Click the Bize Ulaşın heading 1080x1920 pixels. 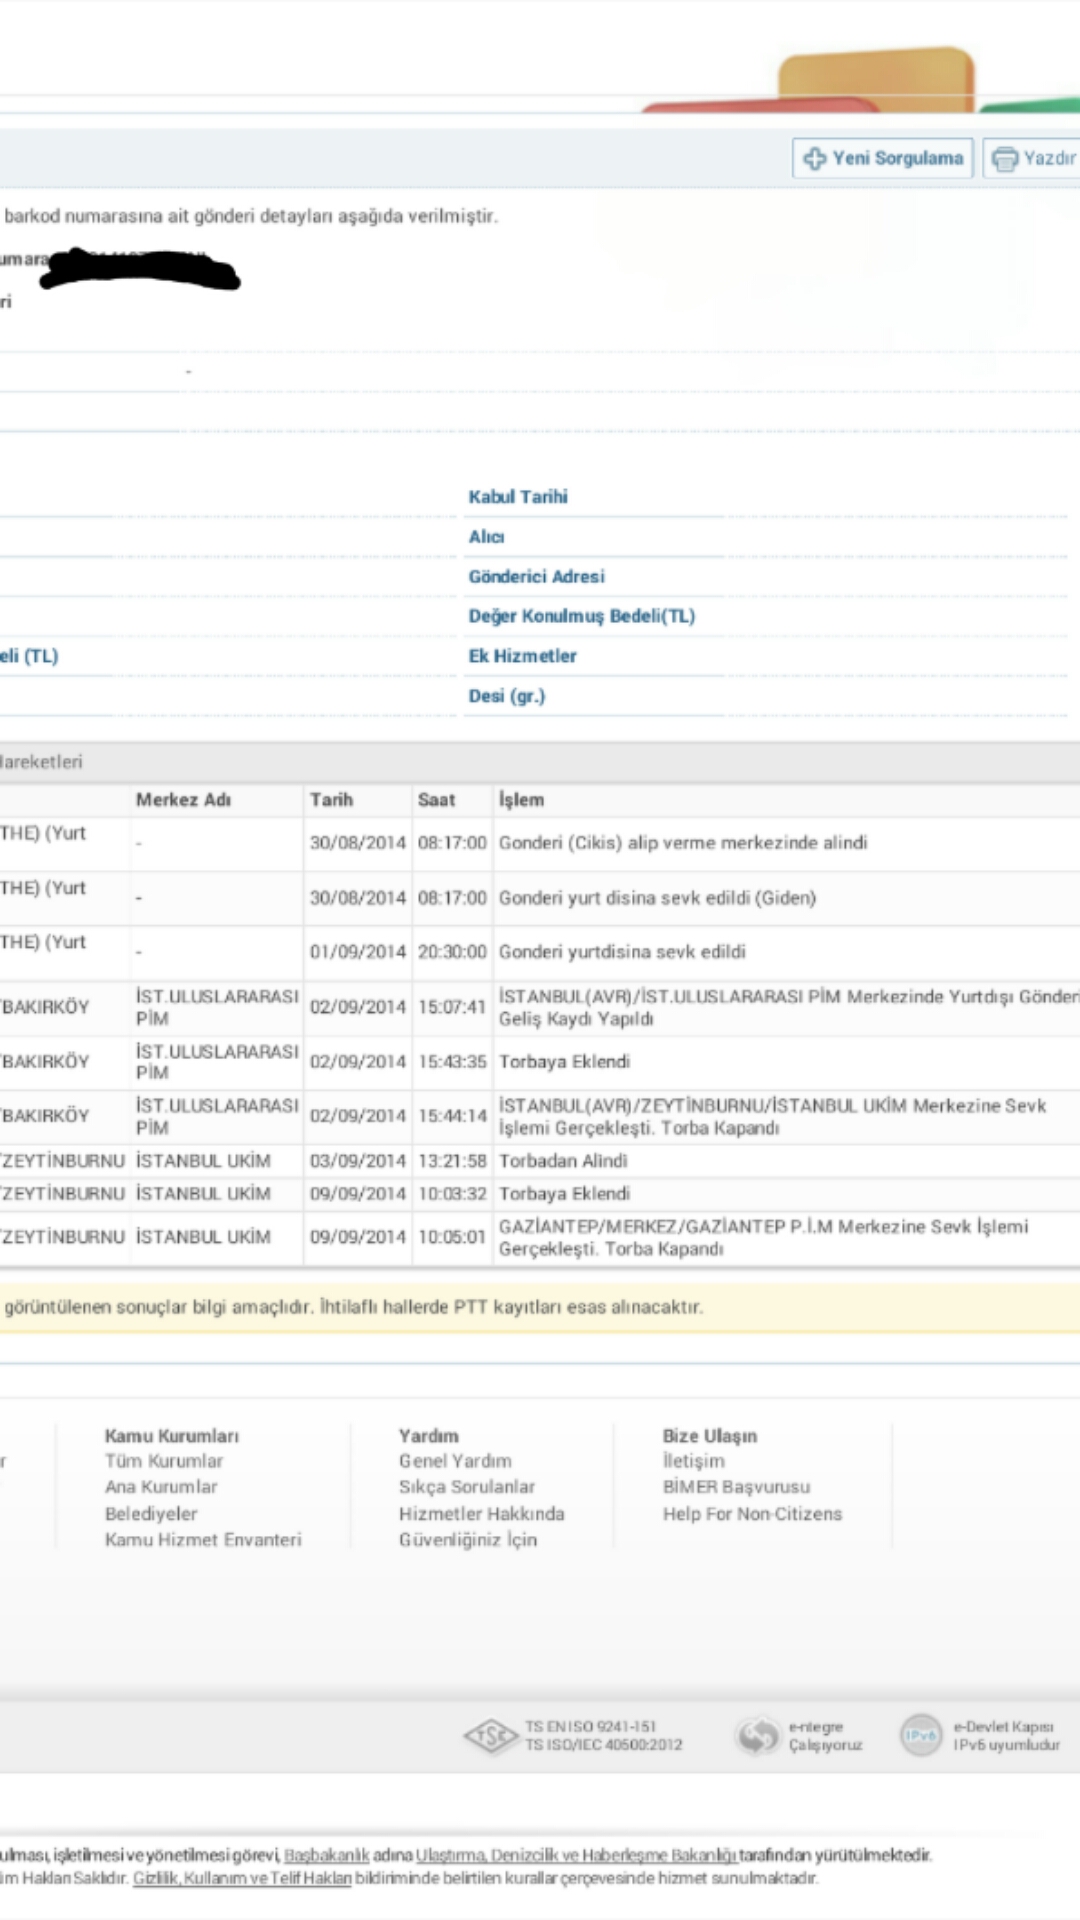coord(709,1436)
